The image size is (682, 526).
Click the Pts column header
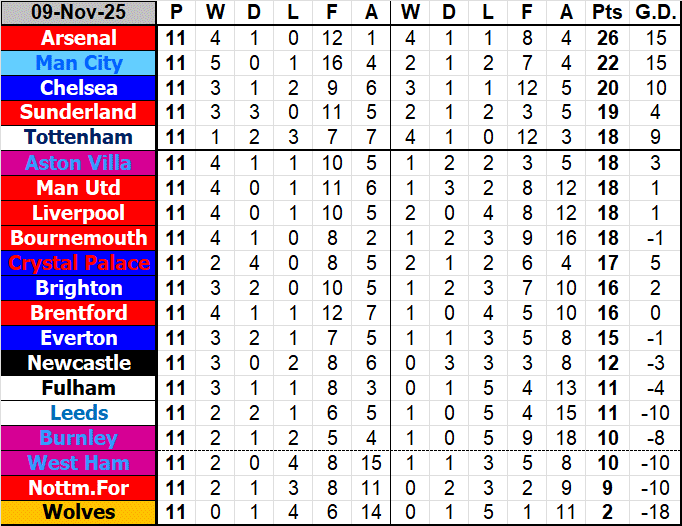point(606,13)
